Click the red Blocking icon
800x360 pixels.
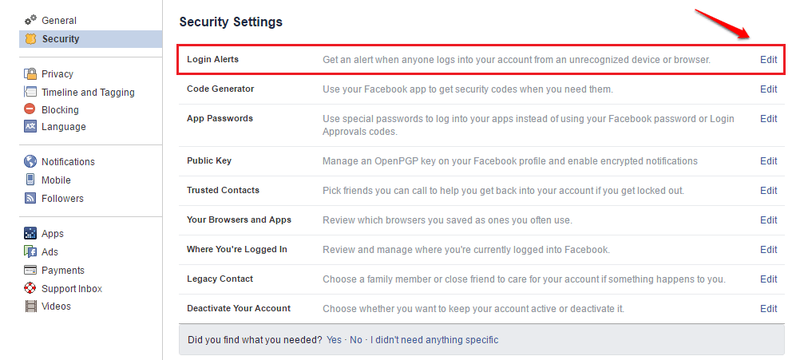31,109
